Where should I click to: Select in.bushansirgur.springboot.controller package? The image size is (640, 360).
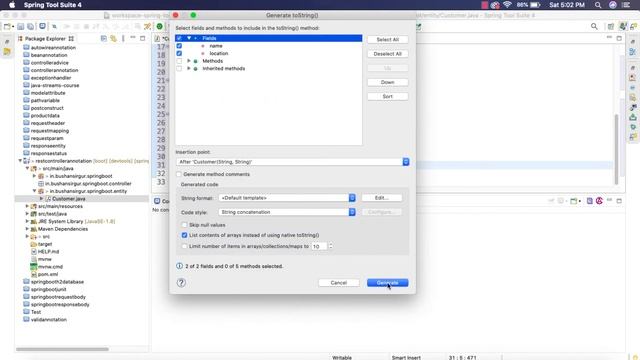[x=88, y=184]
